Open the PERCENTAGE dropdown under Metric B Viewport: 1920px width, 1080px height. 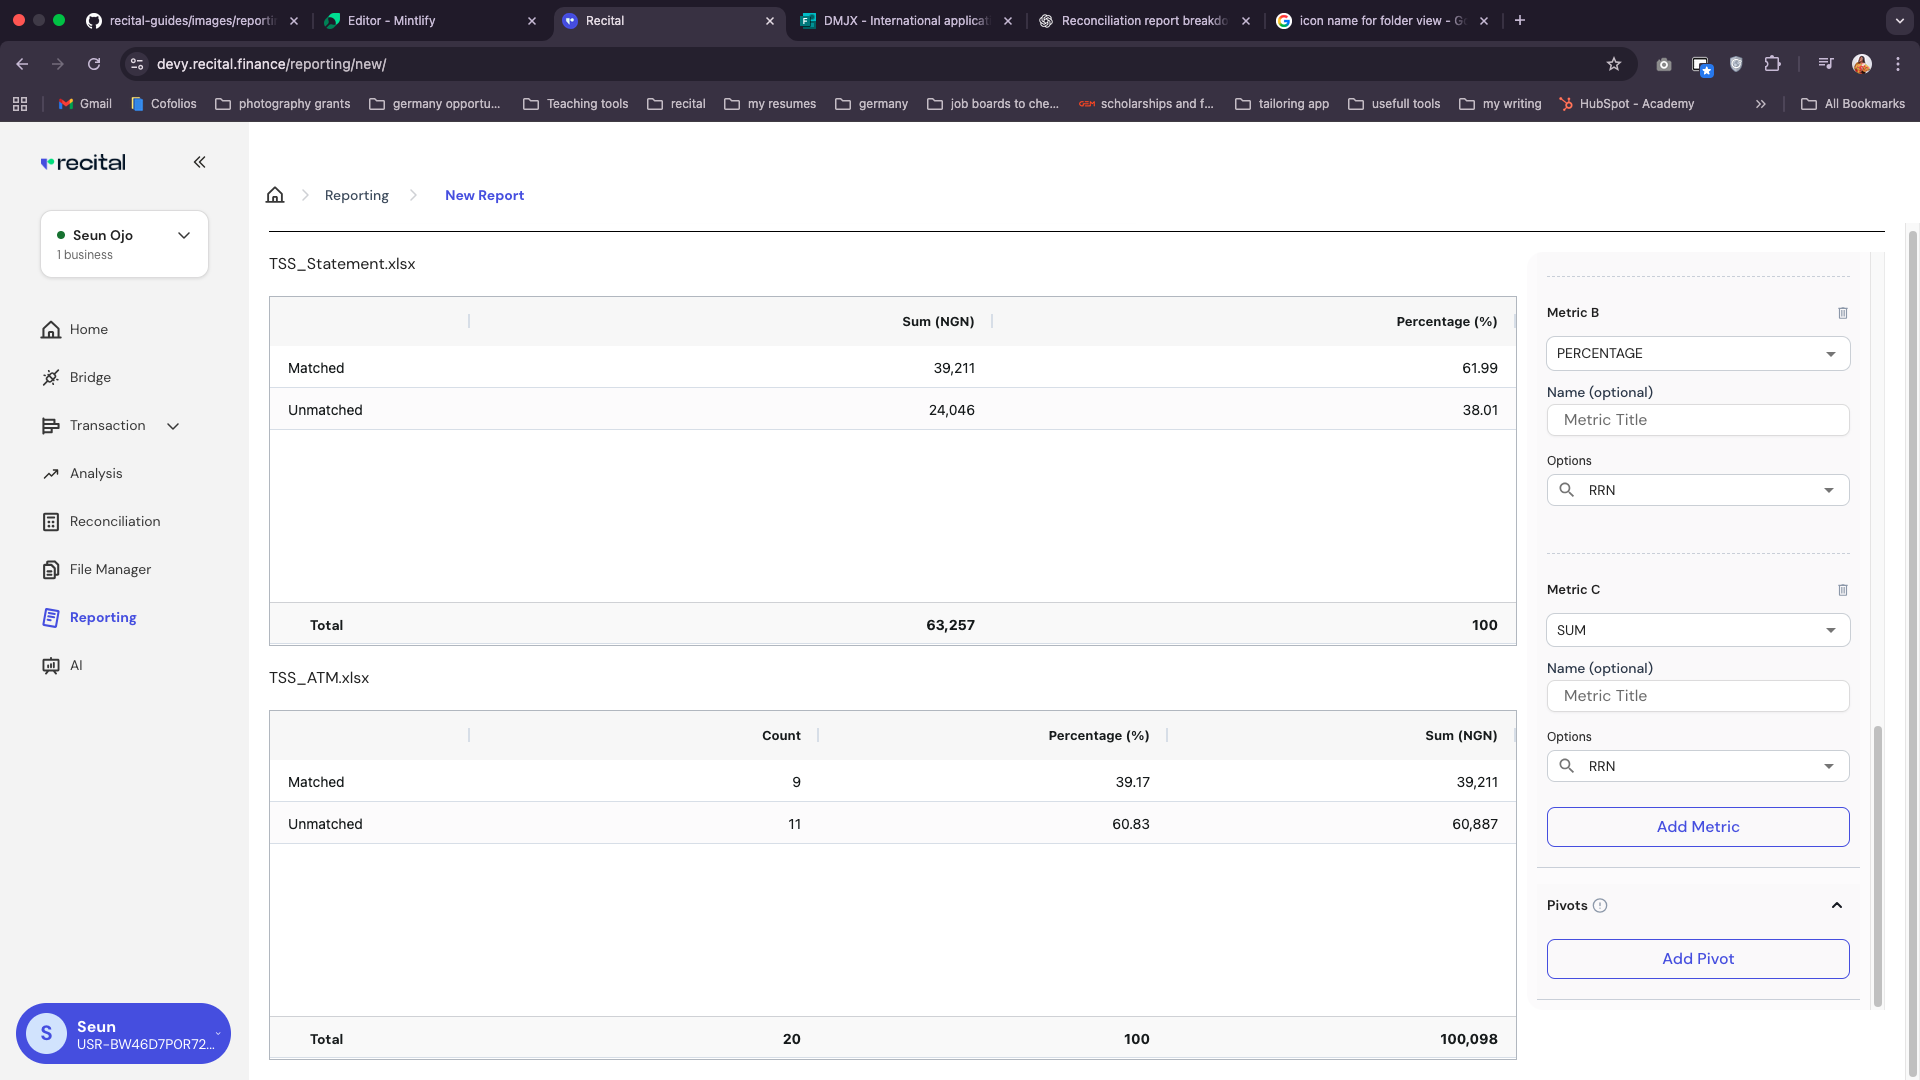1698,353
